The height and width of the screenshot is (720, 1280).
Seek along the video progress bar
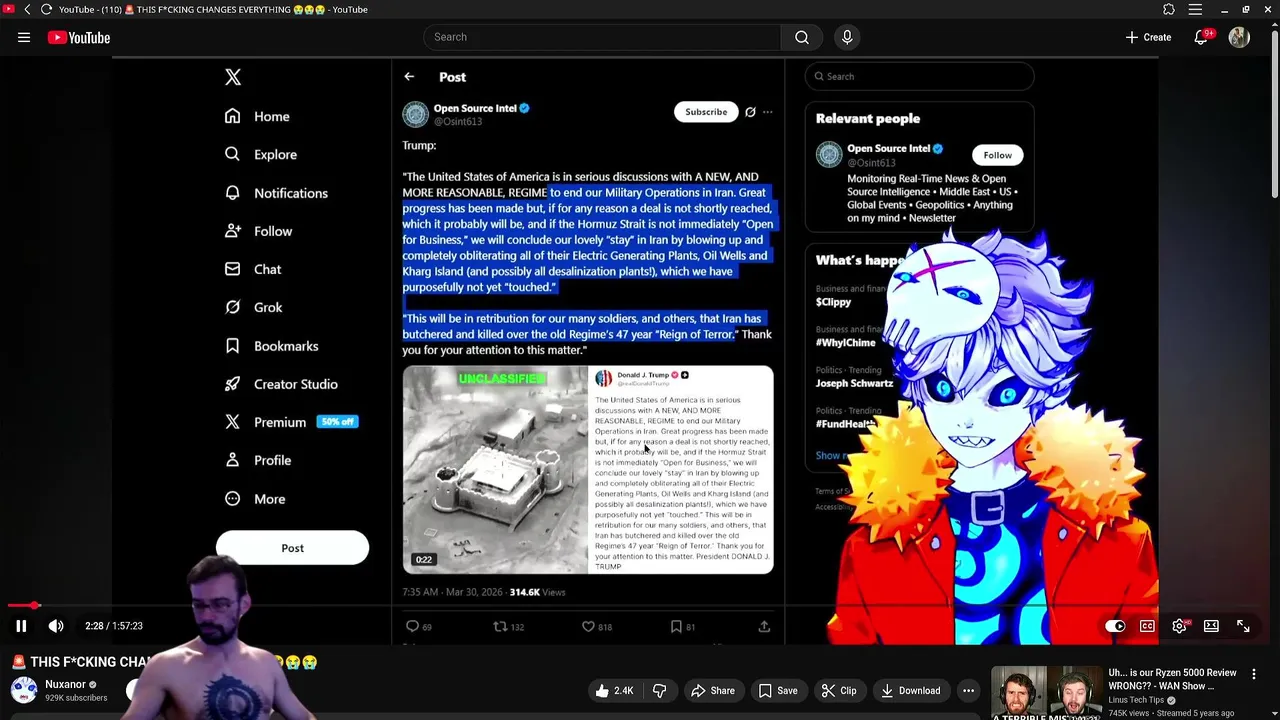(640, 606)
